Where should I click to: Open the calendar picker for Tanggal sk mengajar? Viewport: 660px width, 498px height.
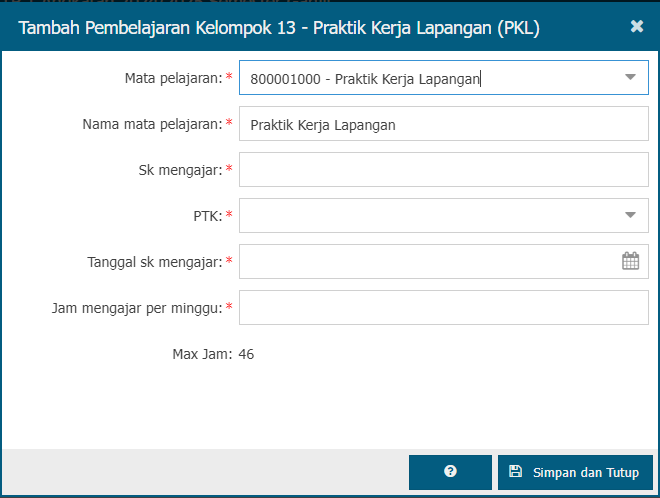630,261
